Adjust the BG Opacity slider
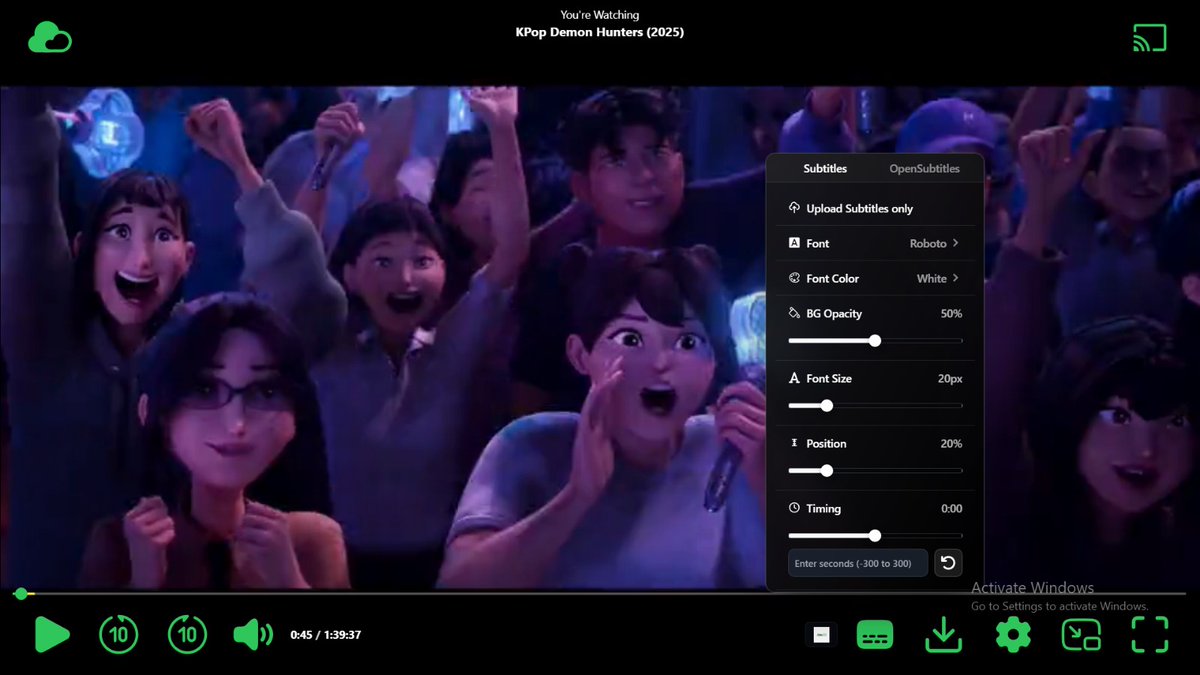 875,341
